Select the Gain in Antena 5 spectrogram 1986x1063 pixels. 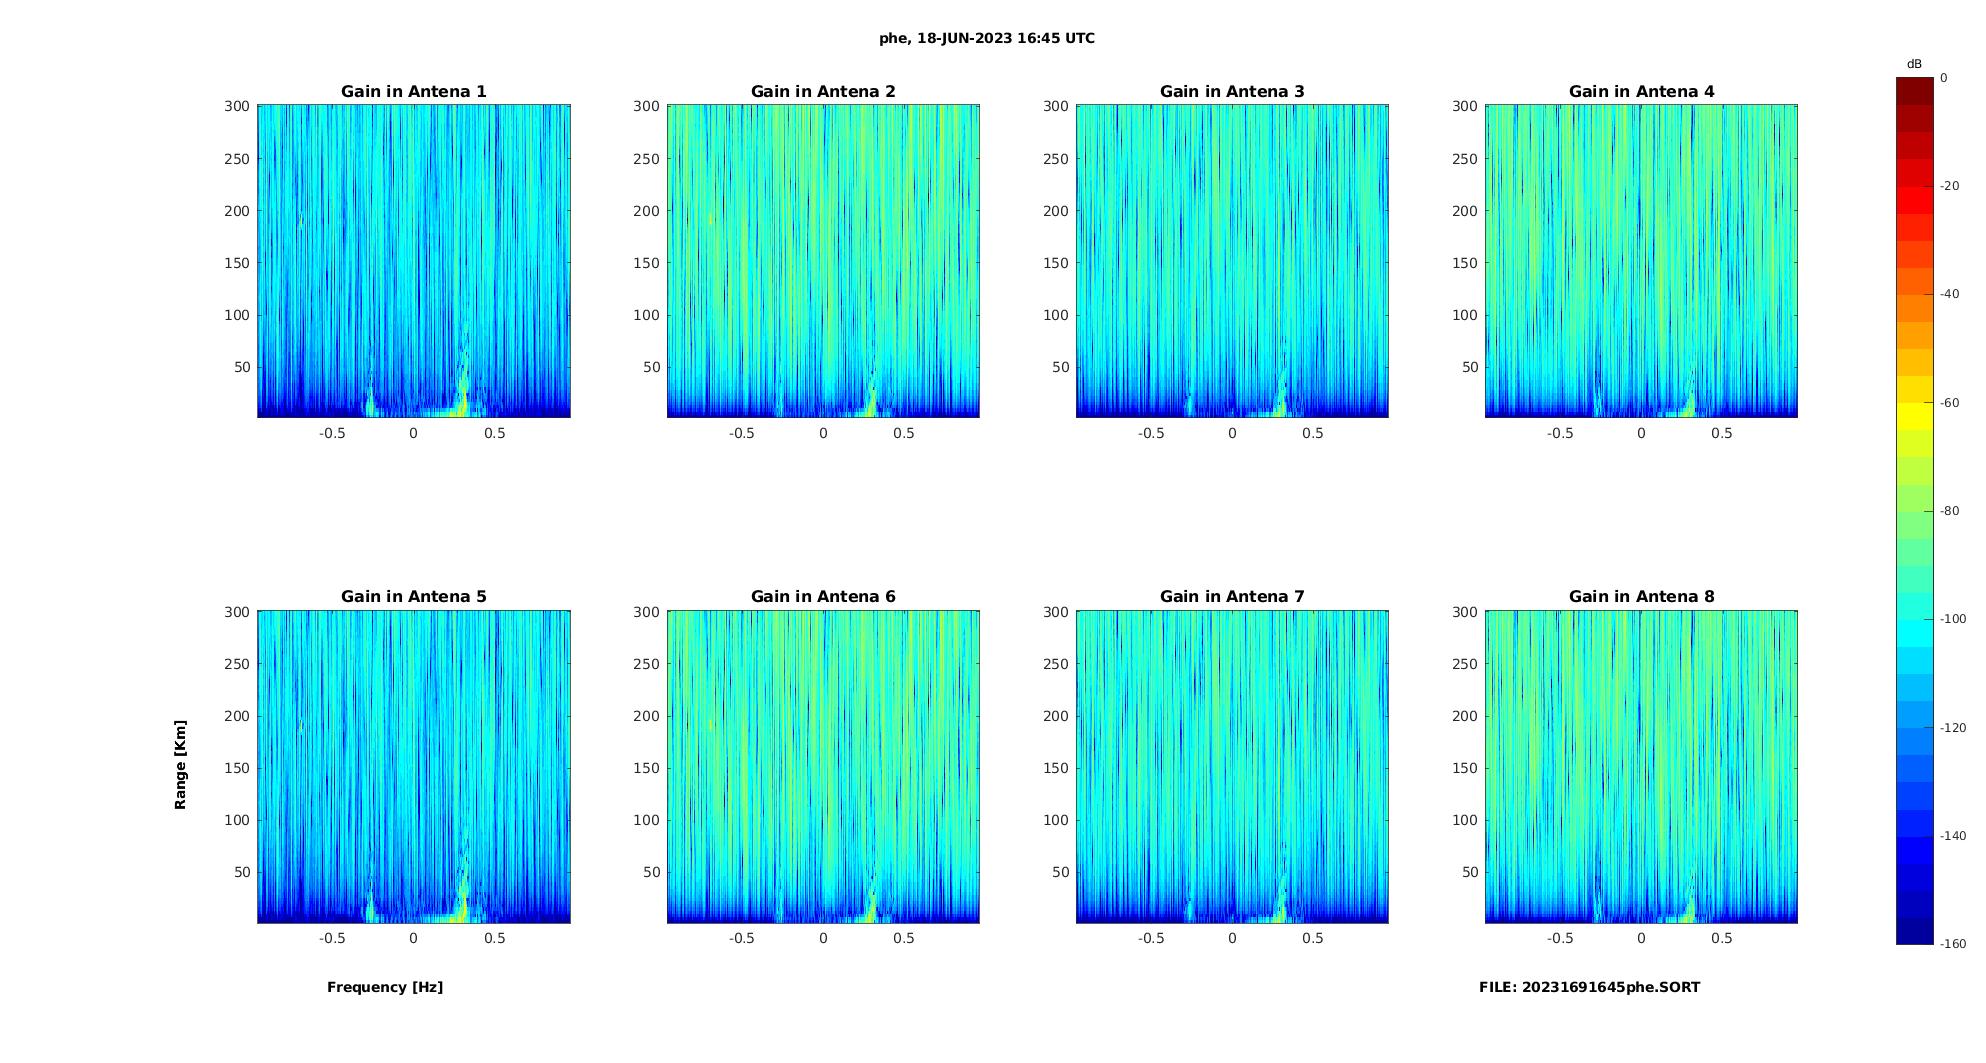414,766
